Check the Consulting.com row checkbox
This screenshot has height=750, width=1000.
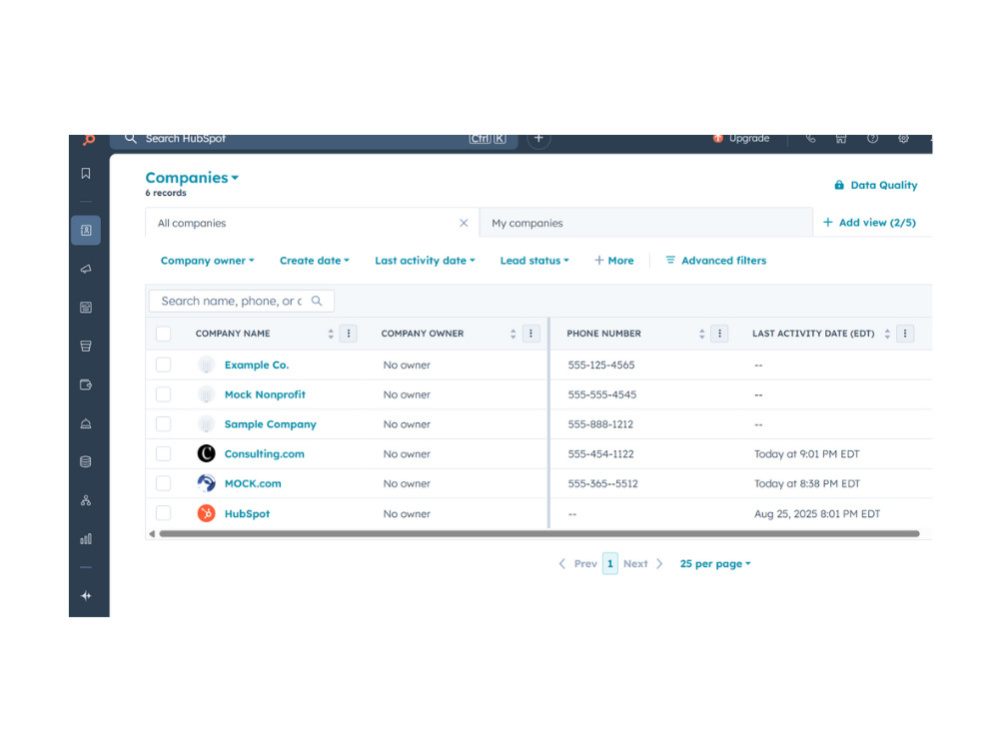[x=163, y=453]
